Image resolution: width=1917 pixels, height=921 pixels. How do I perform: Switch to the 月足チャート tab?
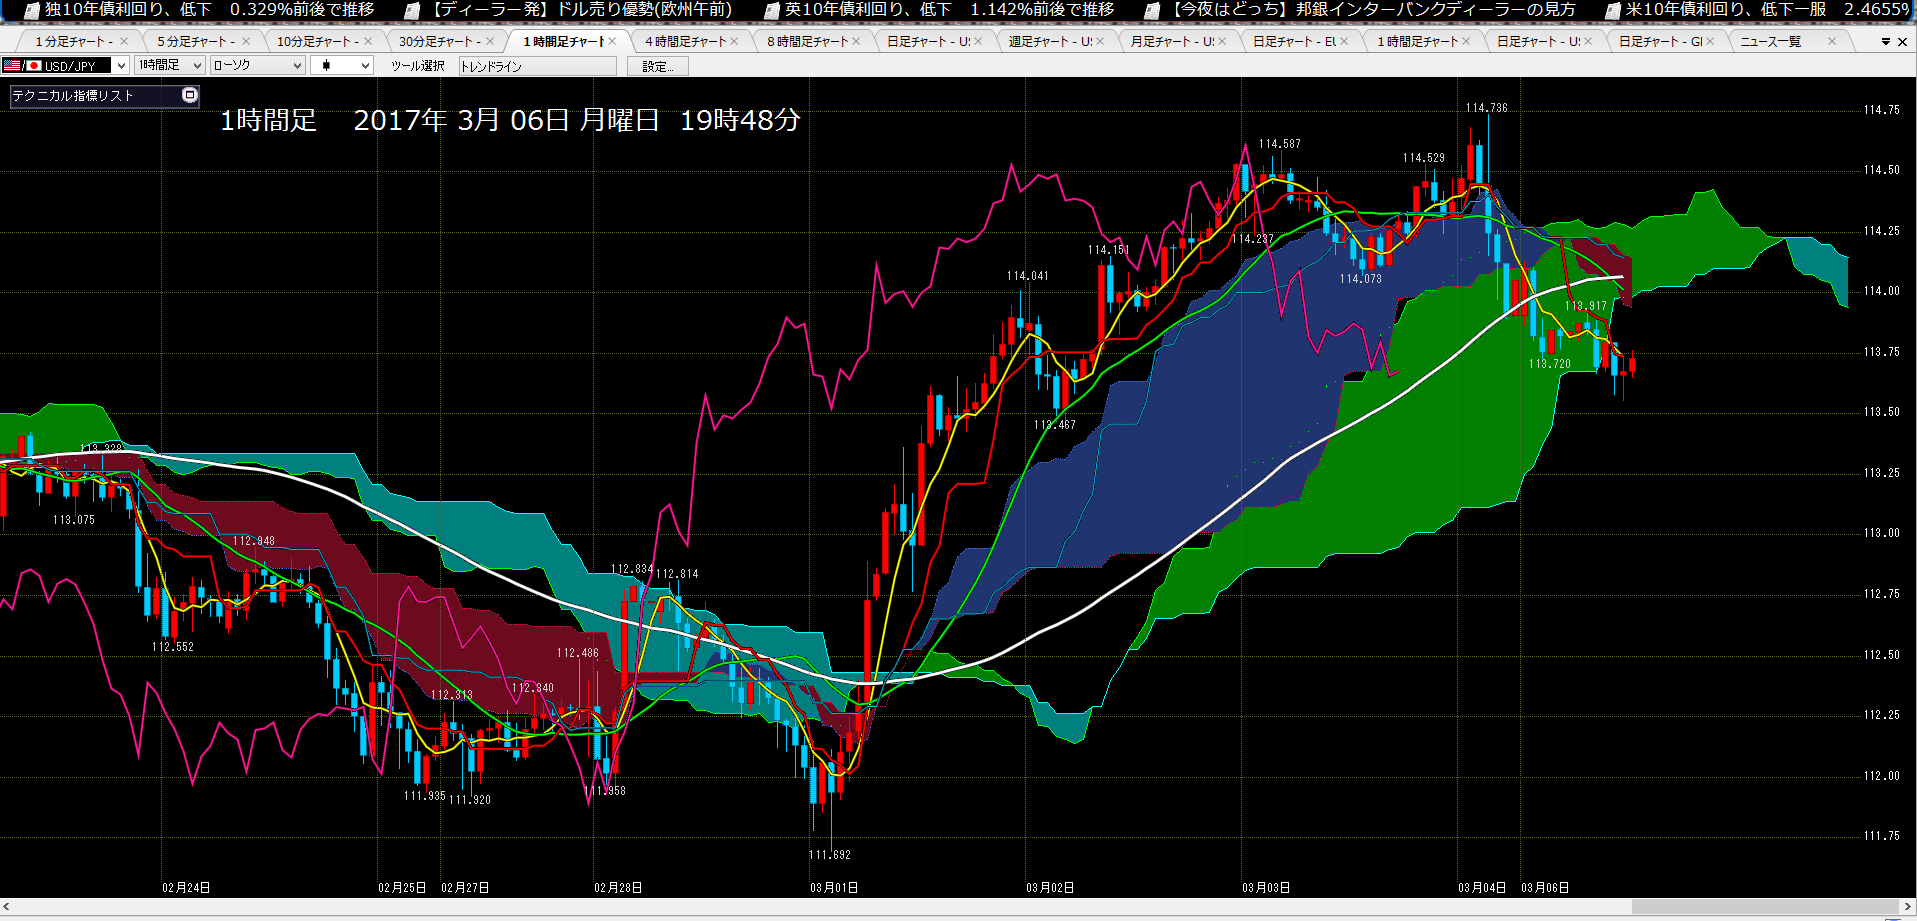(x=1172, y=42)
